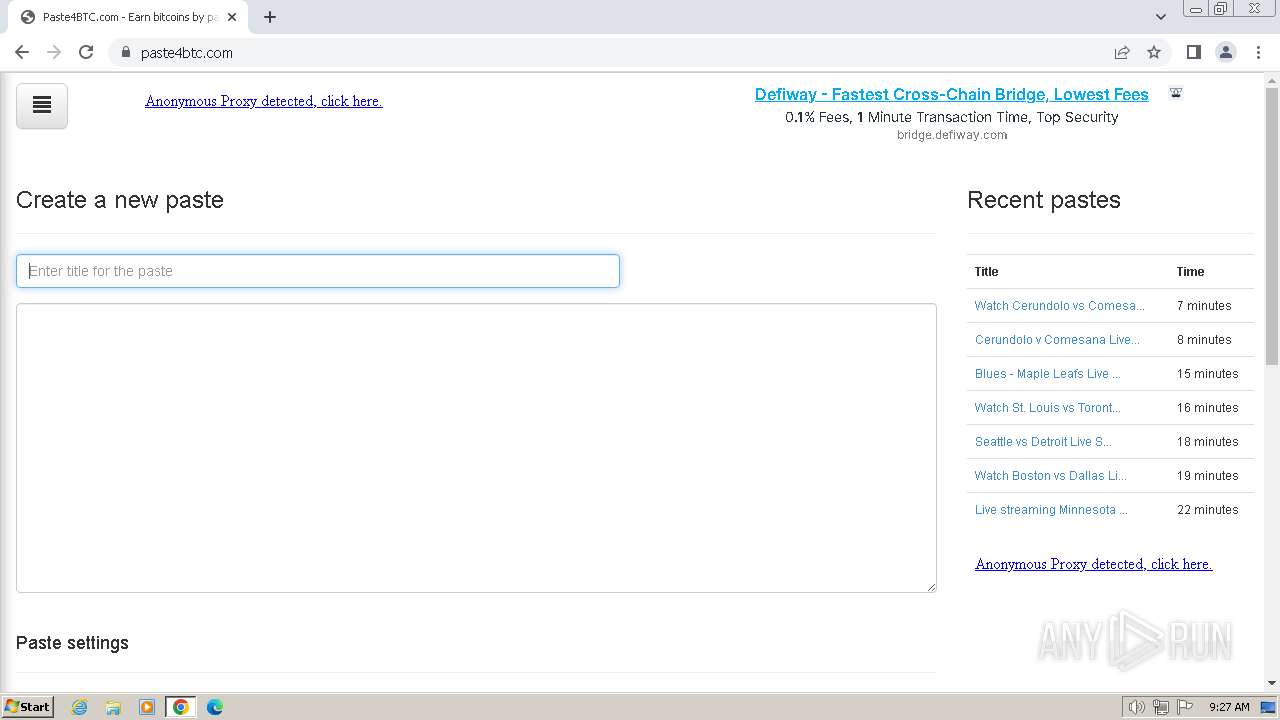1280x720 pixels.
Task: Open the hamburger menu button
Action: coord(42,105)
